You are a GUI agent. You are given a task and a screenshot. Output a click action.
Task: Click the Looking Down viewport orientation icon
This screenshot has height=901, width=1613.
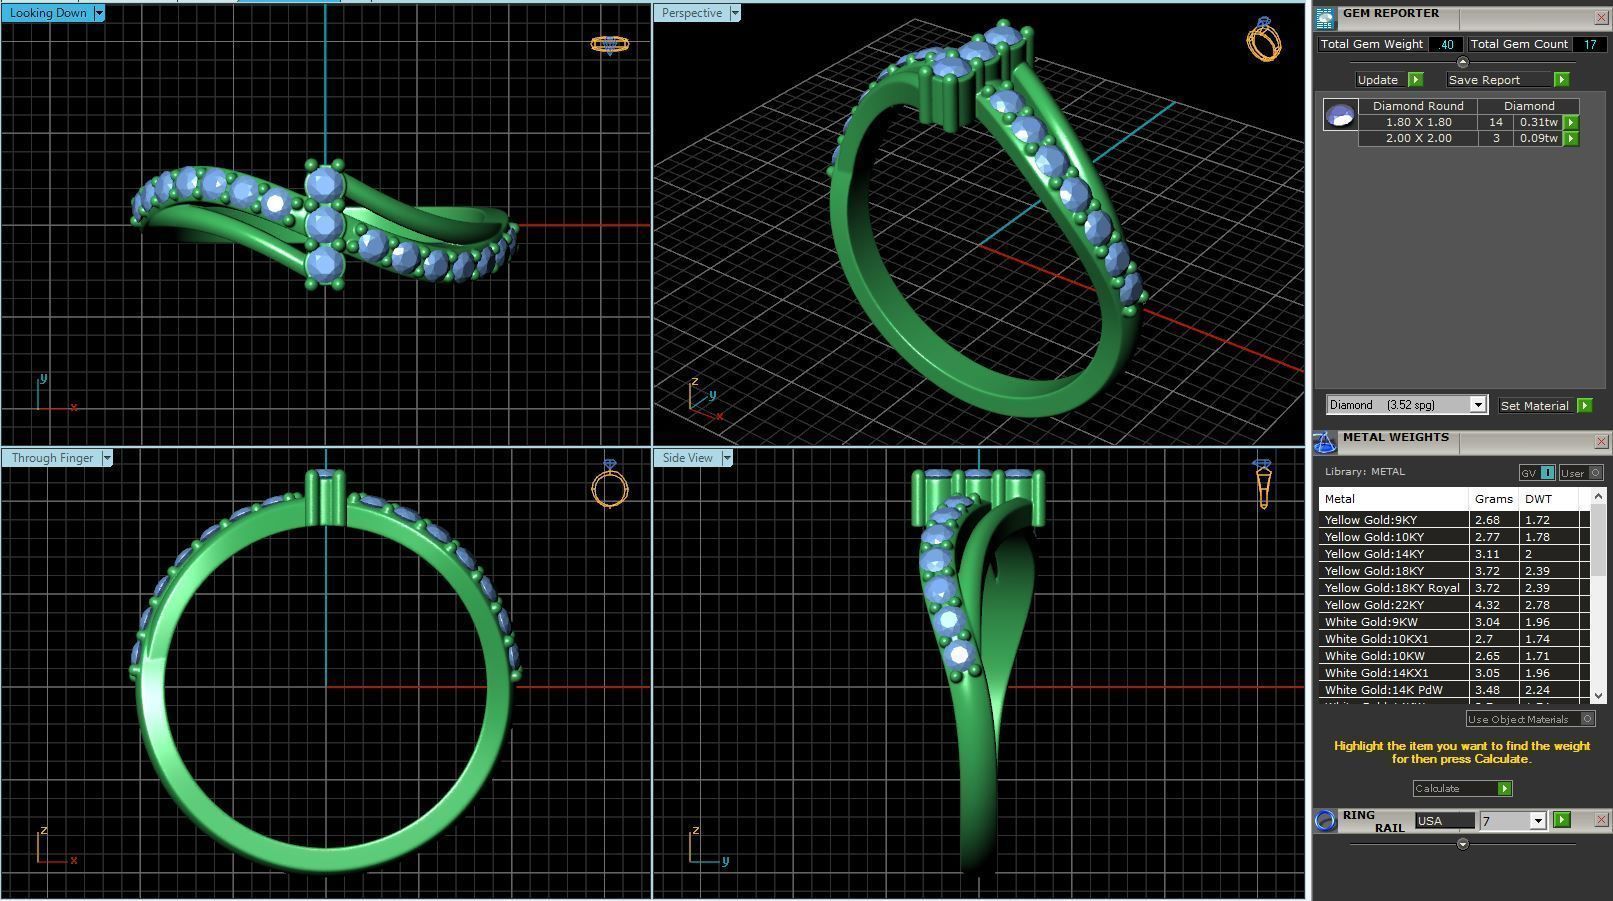pyautogui.click(x=609, y=44)
